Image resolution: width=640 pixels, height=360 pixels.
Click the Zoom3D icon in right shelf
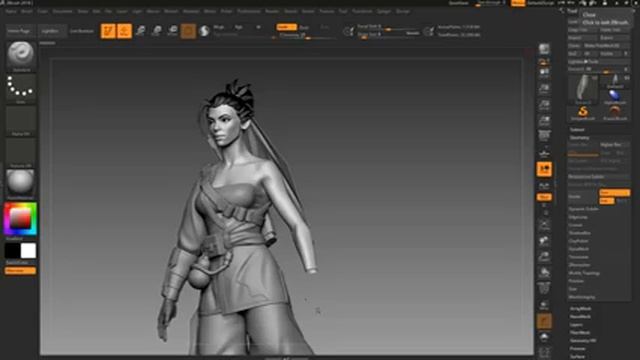point(544,257)
